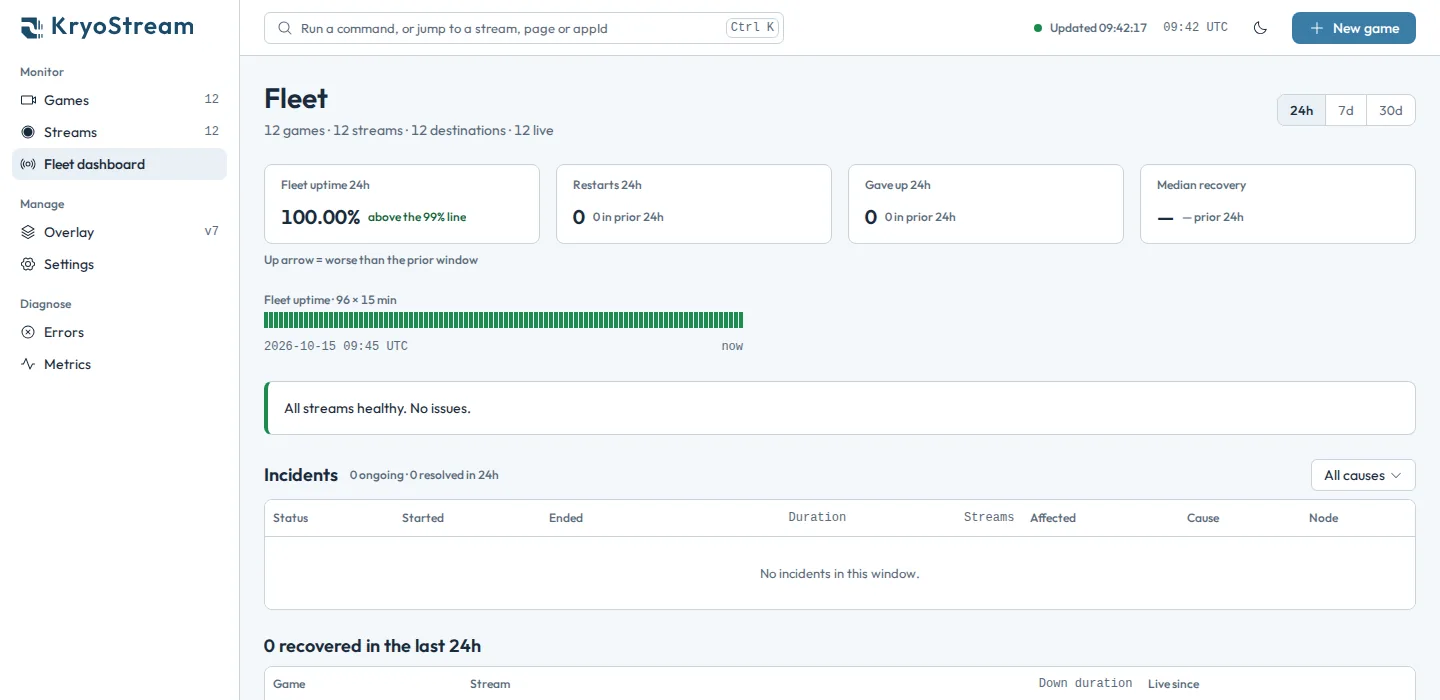Click the Cause column header
Image resolution: width=1440 pixels, height=700 pixels.
click(1203, 518)
